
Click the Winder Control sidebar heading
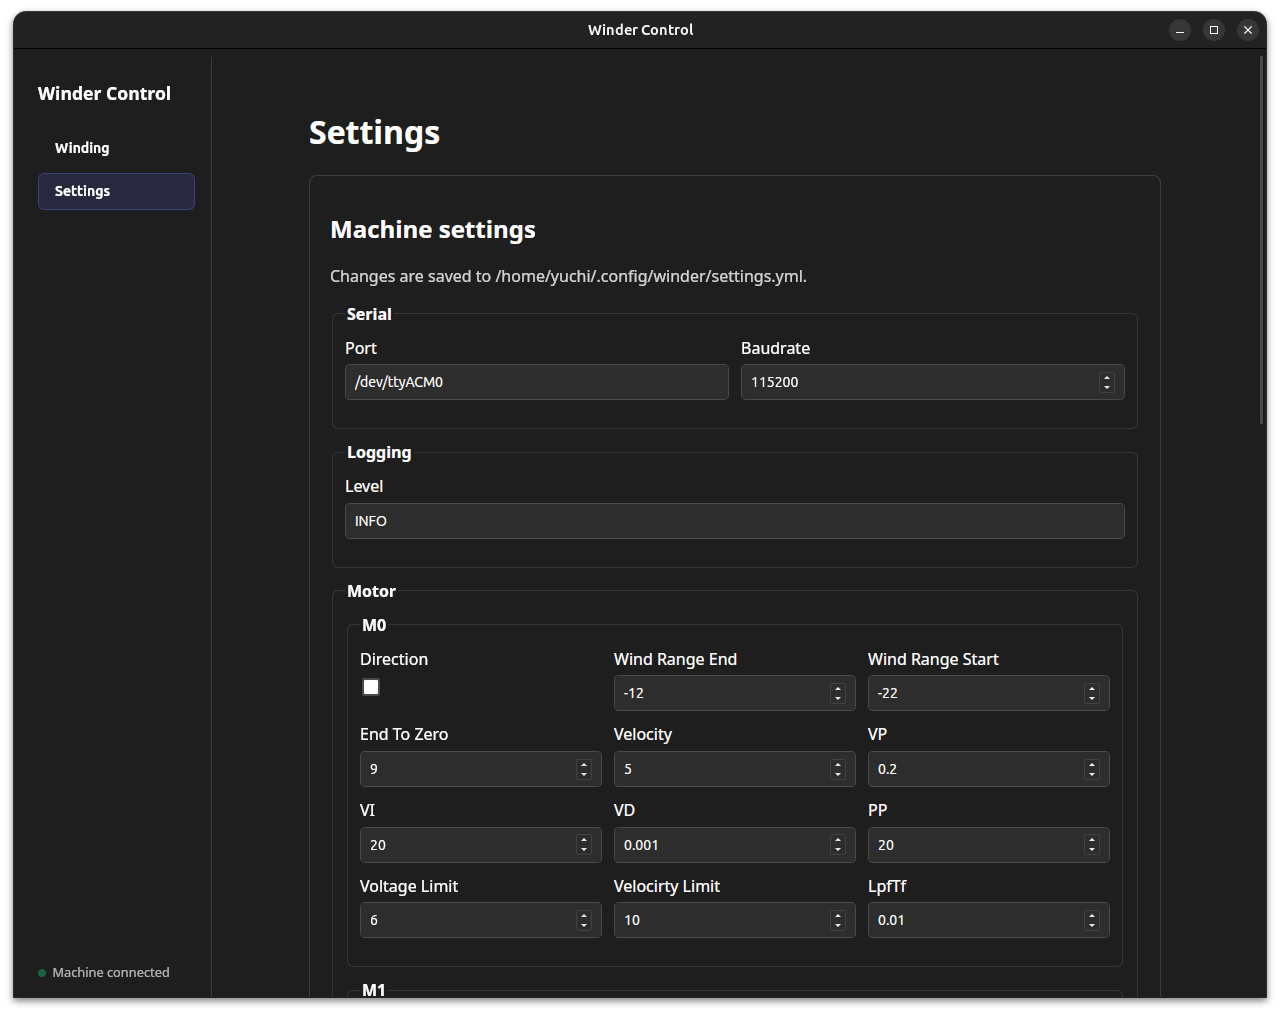tap(104, 93)
